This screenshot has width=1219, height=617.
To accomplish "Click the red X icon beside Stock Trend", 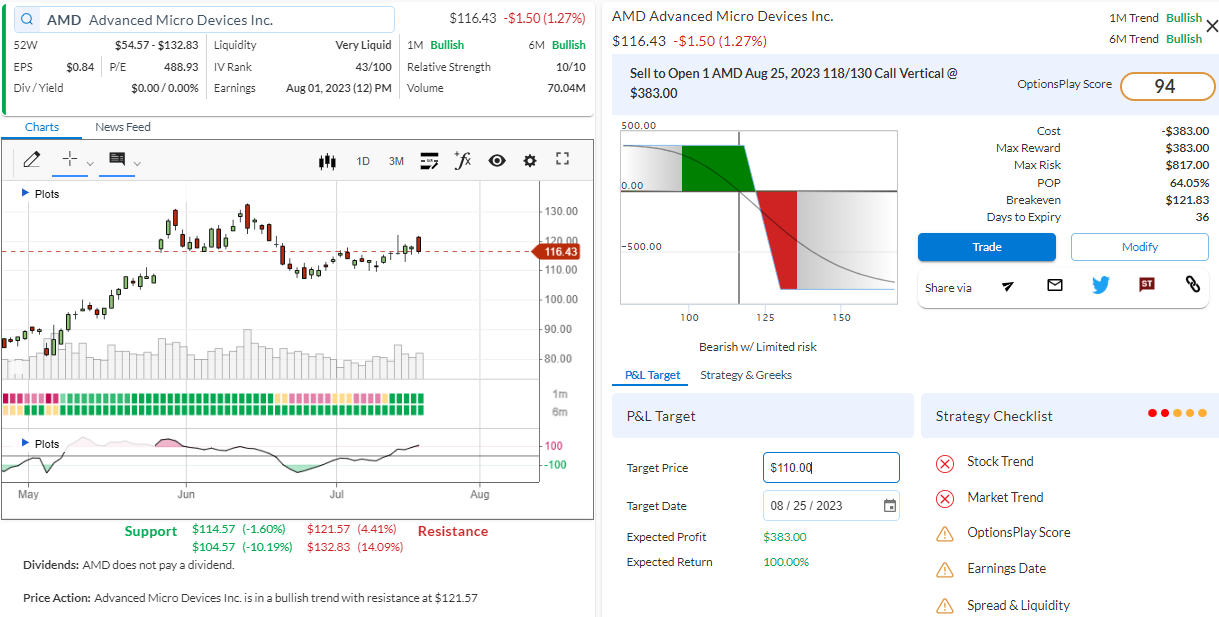I will (x=945, y=463).
